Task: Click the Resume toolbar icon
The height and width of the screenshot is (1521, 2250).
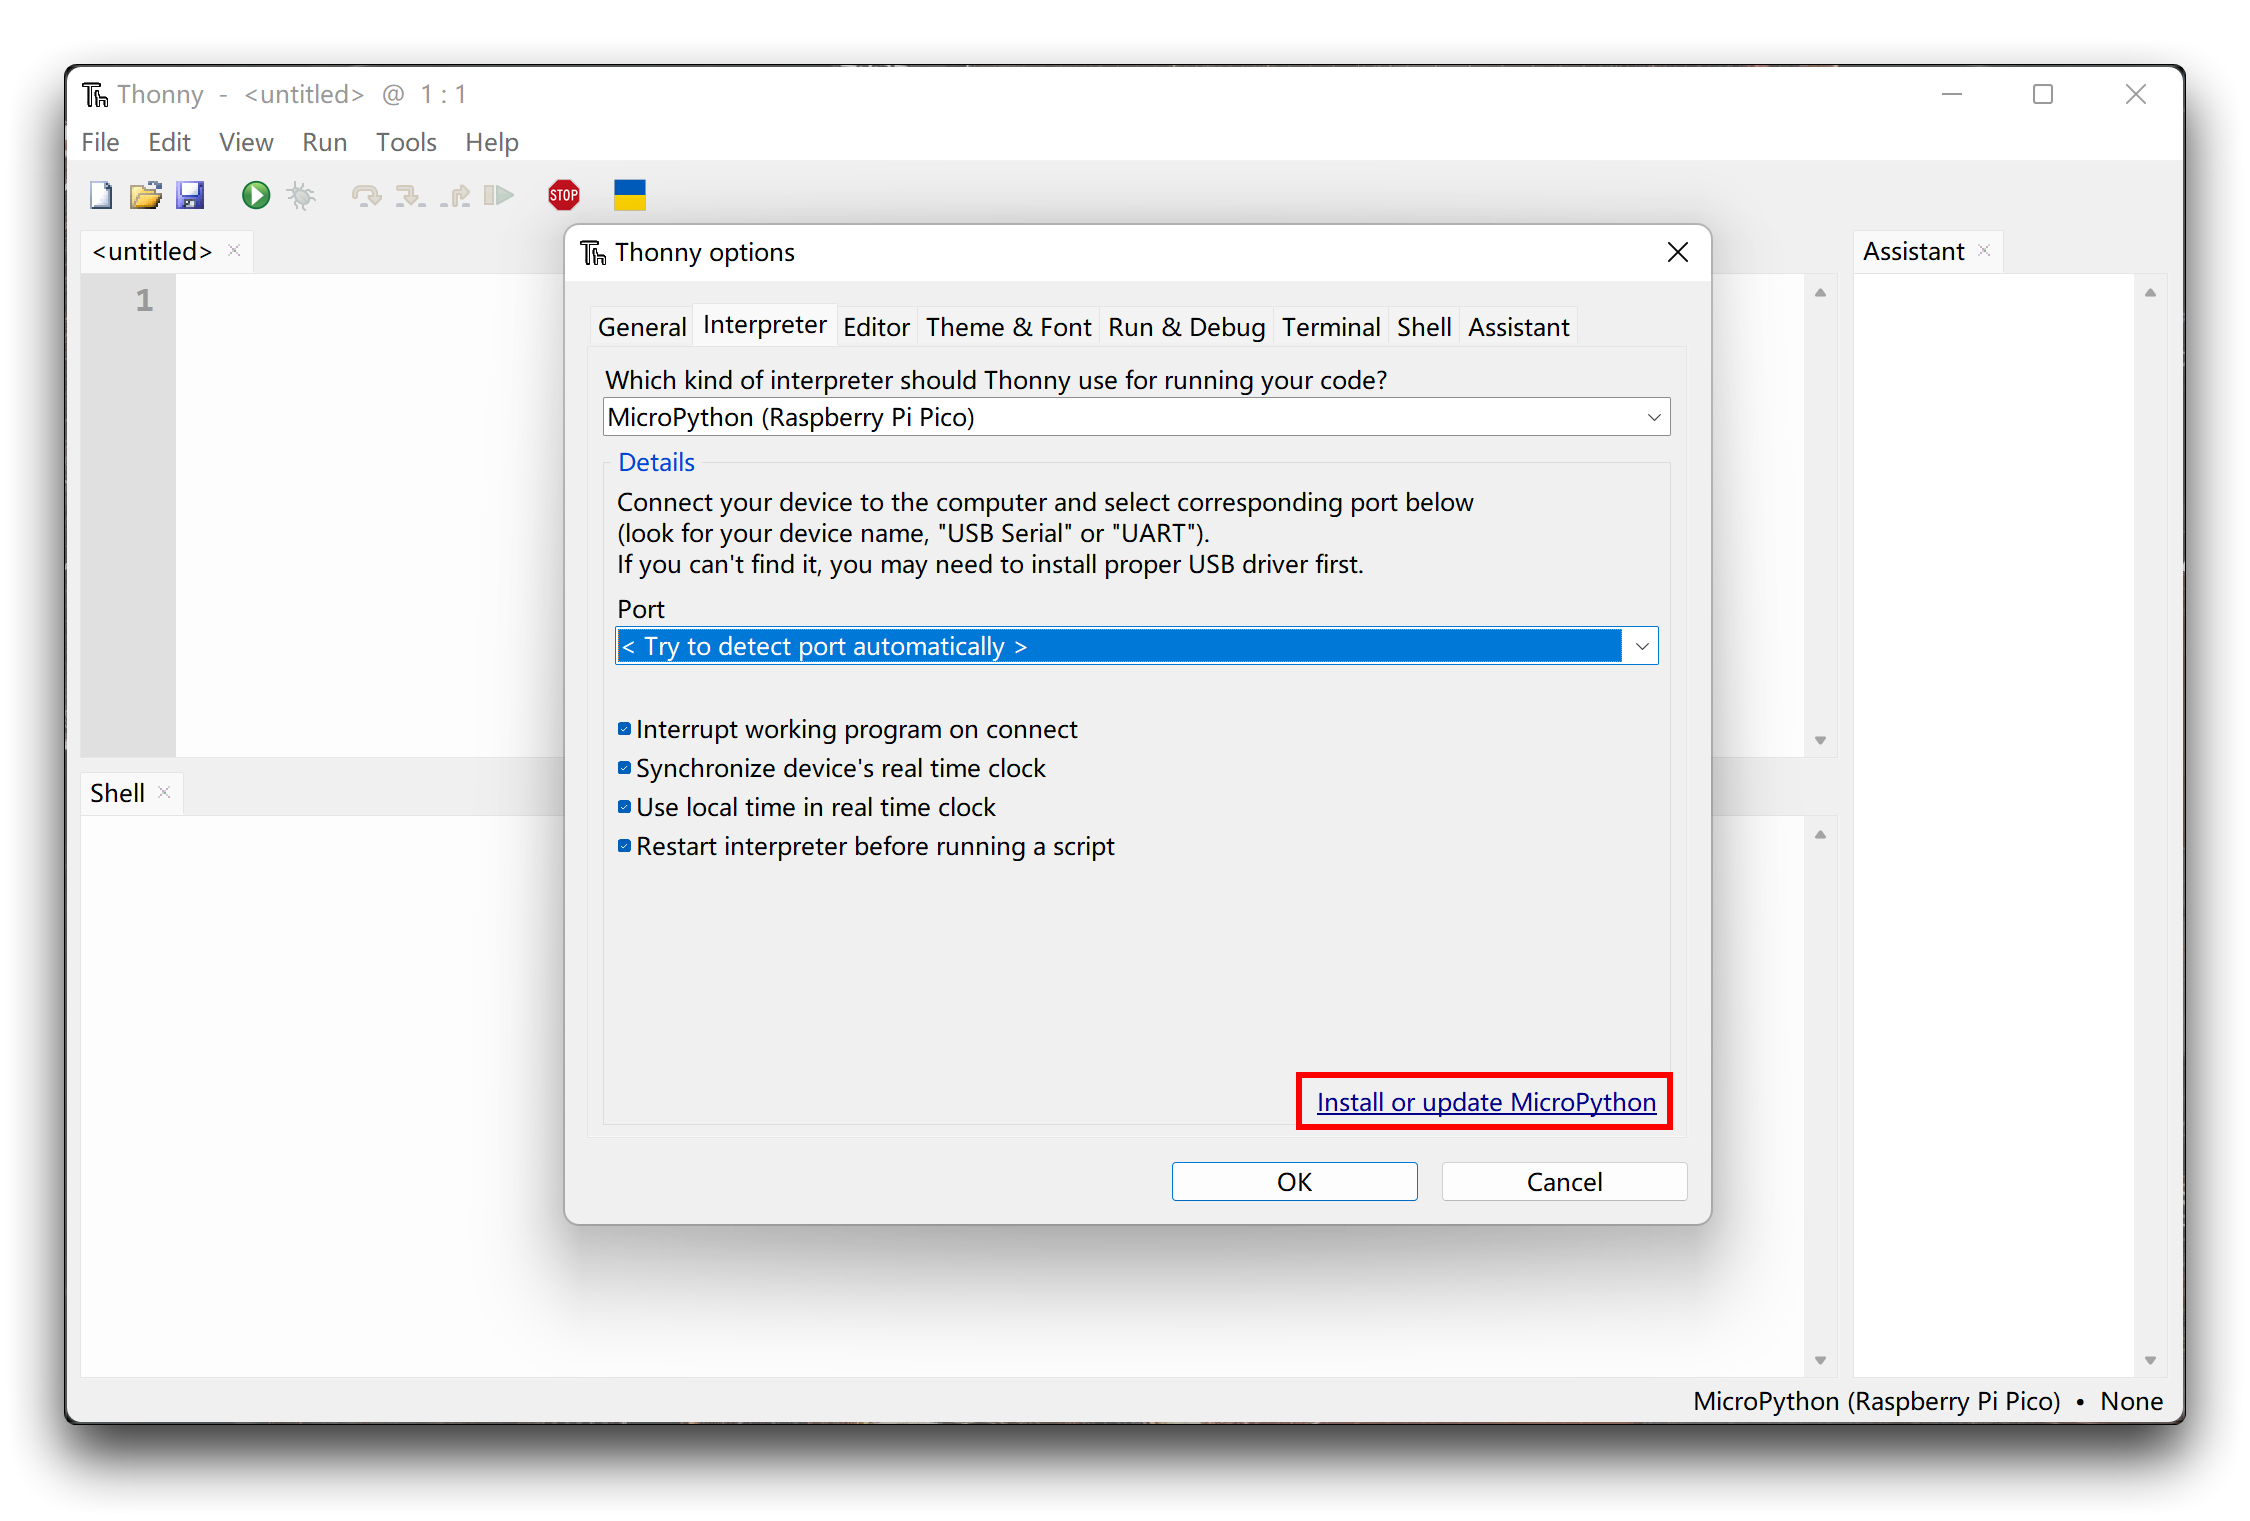Action: (498, 195)
